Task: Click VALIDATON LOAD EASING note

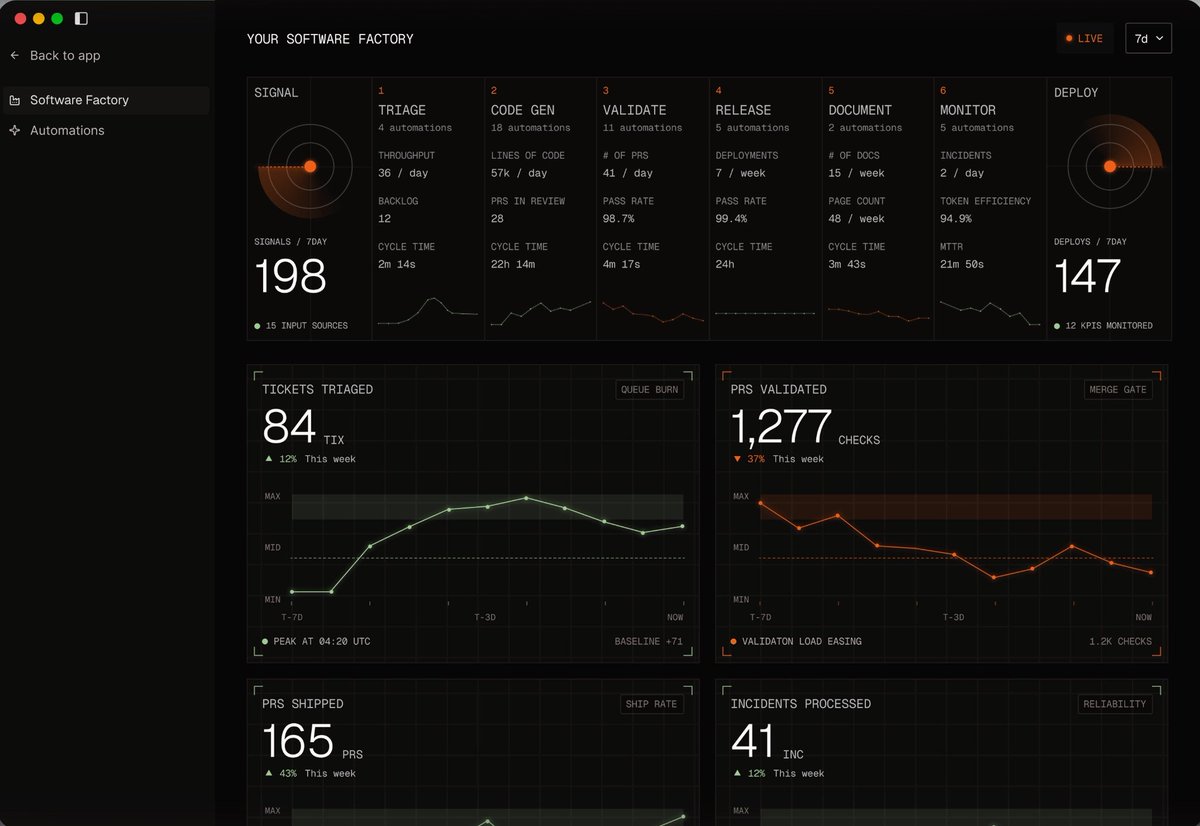Action: pos(802,641)
